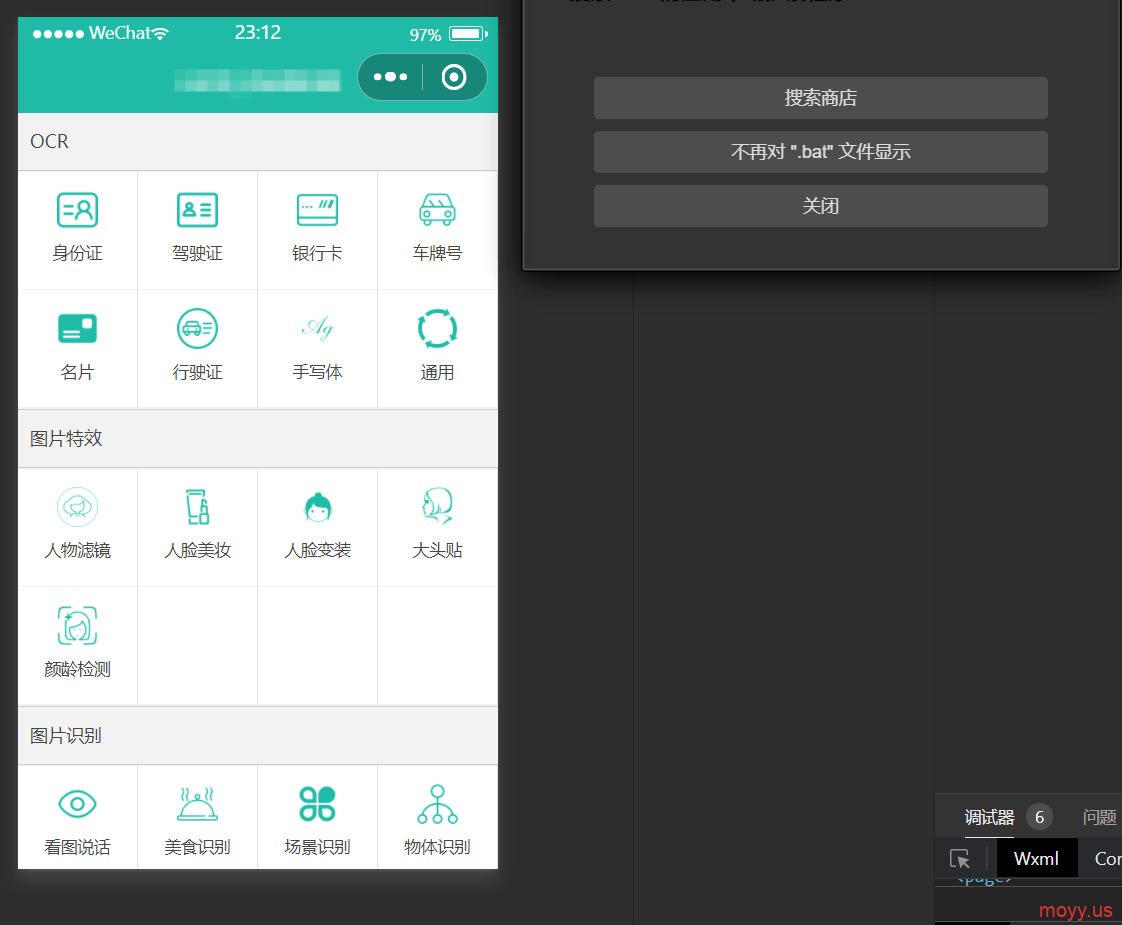Activate the element inspector arrow in debugger
This screenshot has height=925, width=1122.
pyautogui.click(x=960, y=858)
